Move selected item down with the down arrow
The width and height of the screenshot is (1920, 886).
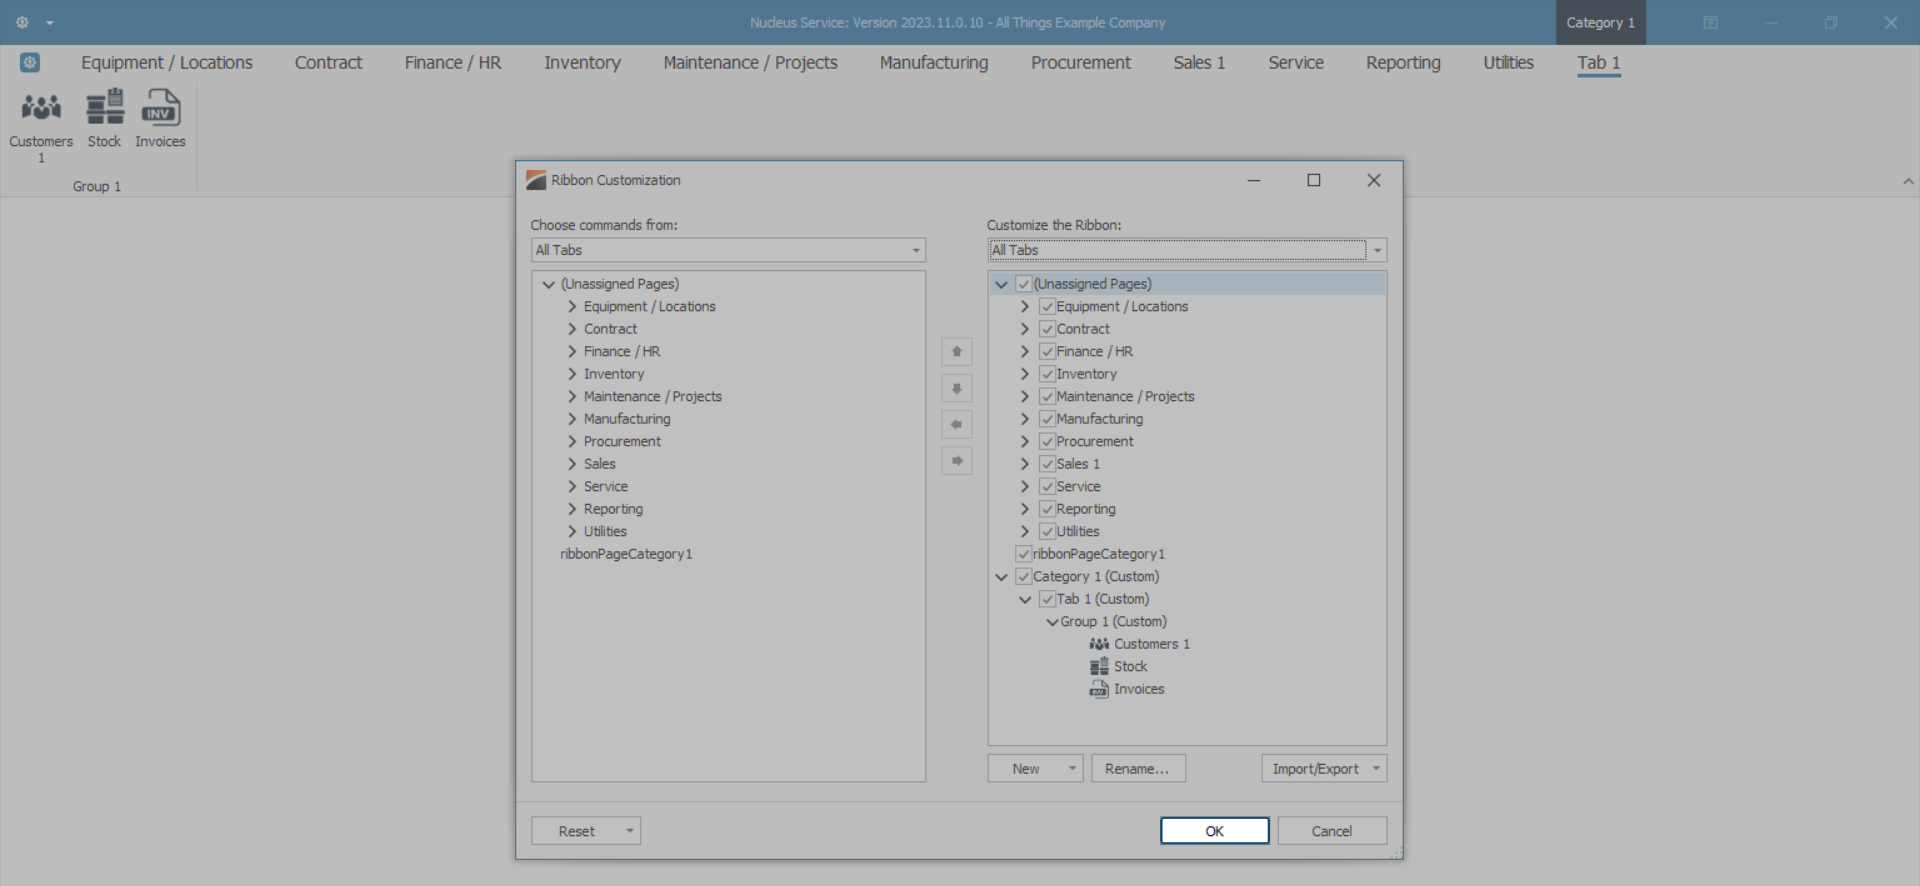pyautogui.click(x=957, y=388)
